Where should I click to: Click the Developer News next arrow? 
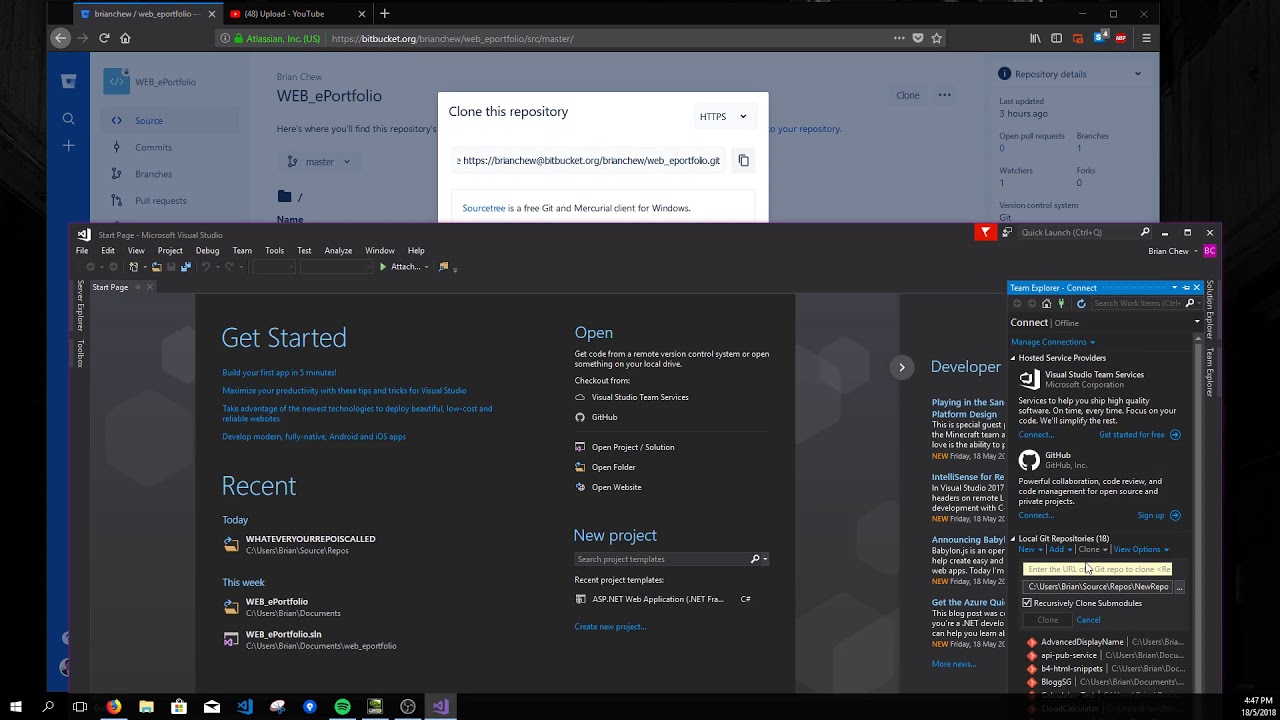coord(901,367)
